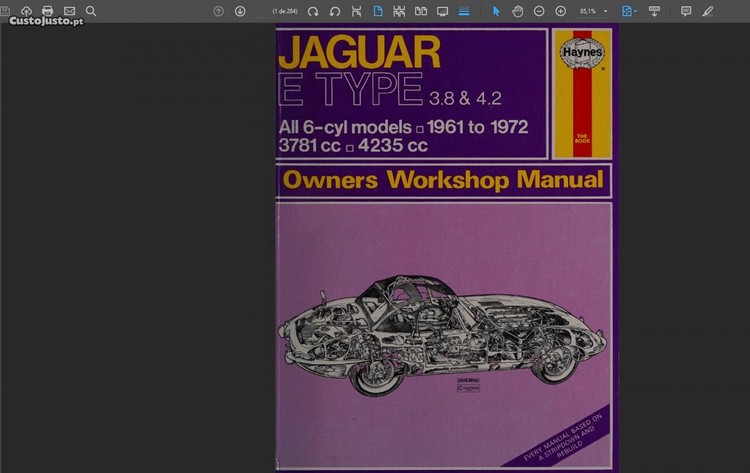Click the print icon in the toolbar
This screenshot has height=473, width=750.
click(47, 11)
